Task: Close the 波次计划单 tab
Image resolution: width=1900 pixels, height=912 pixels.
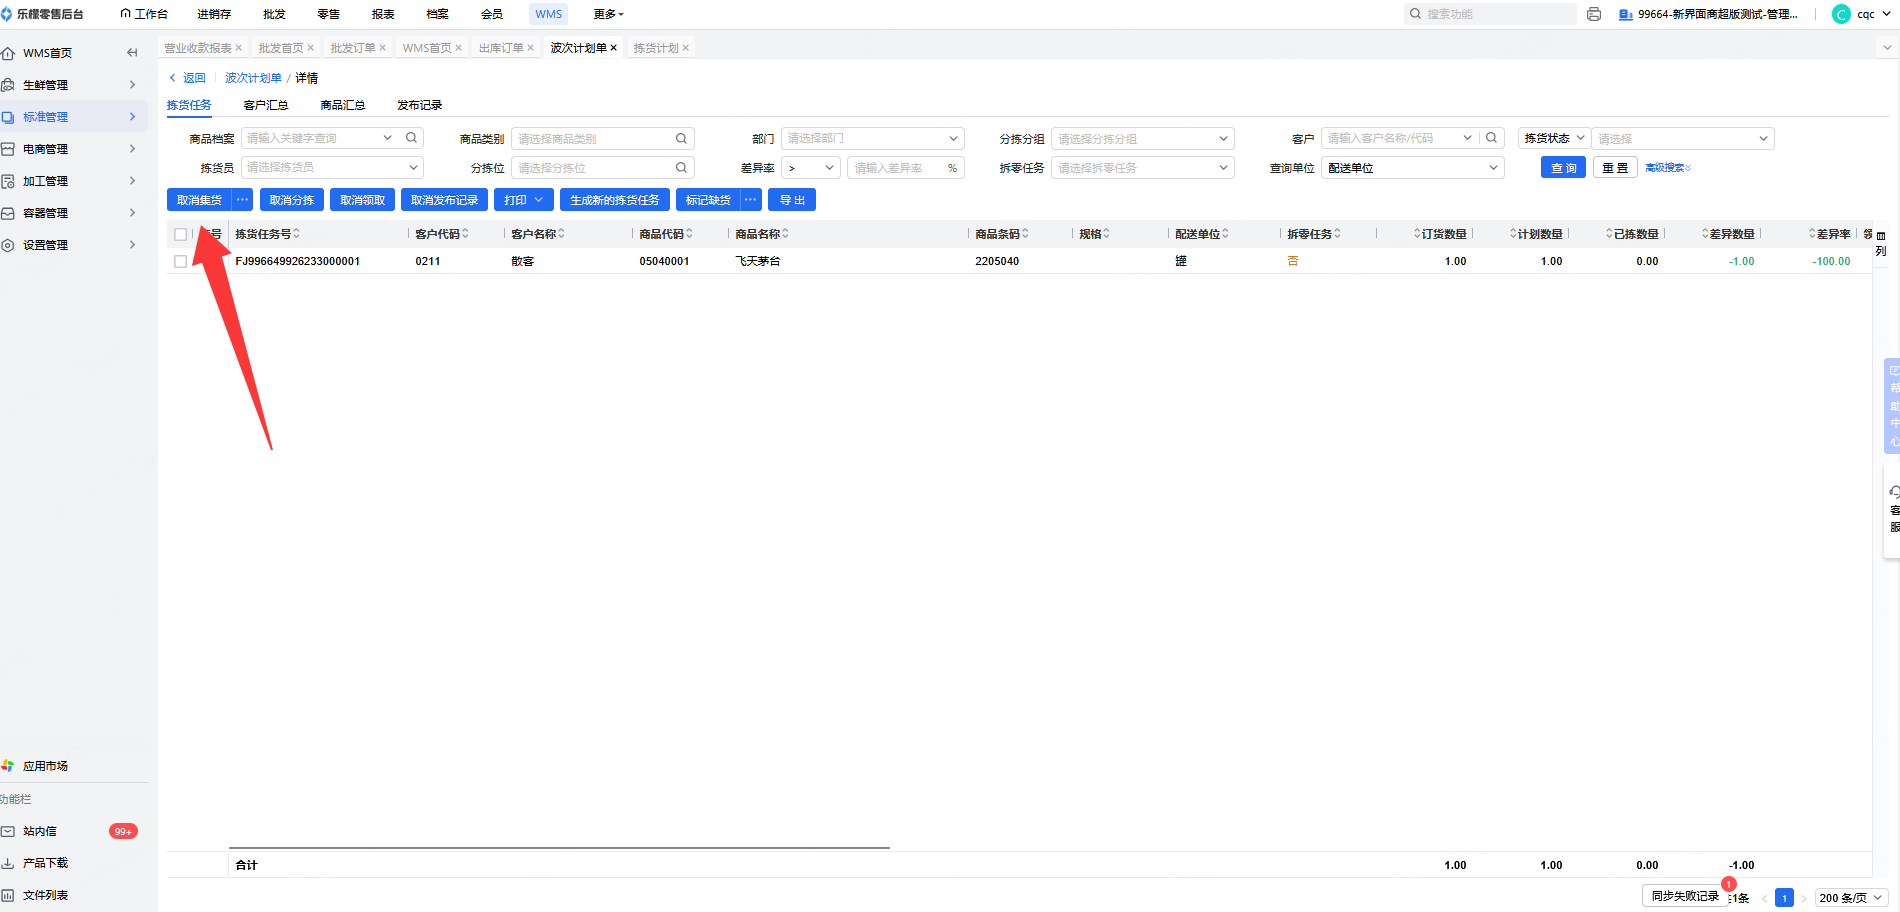Action: pos(614,48)
